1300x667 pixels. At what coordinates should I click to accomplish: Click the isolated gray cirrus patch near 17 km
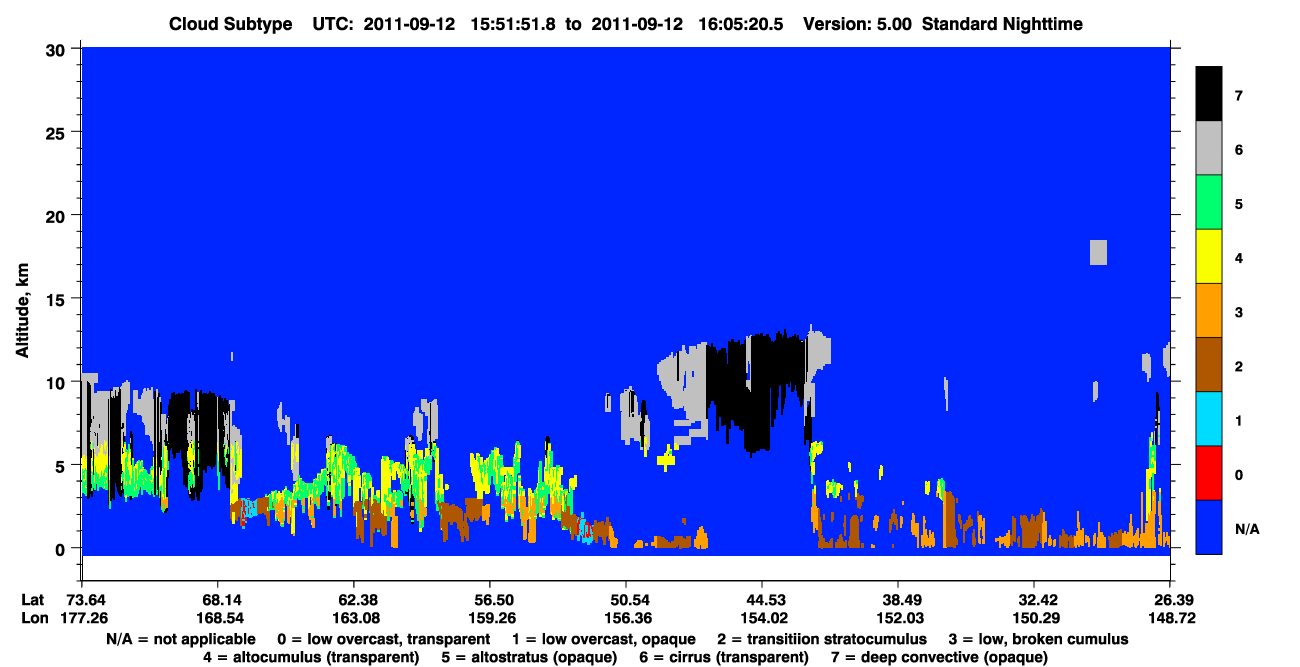point(1098,252)
